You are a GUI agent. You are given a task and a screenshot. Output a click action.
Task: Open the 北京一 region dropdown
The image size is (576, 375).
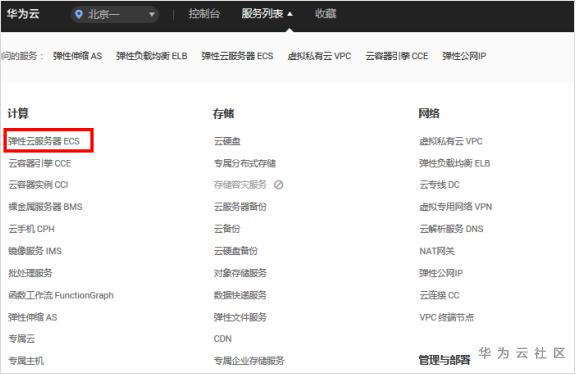pos(115,14)
